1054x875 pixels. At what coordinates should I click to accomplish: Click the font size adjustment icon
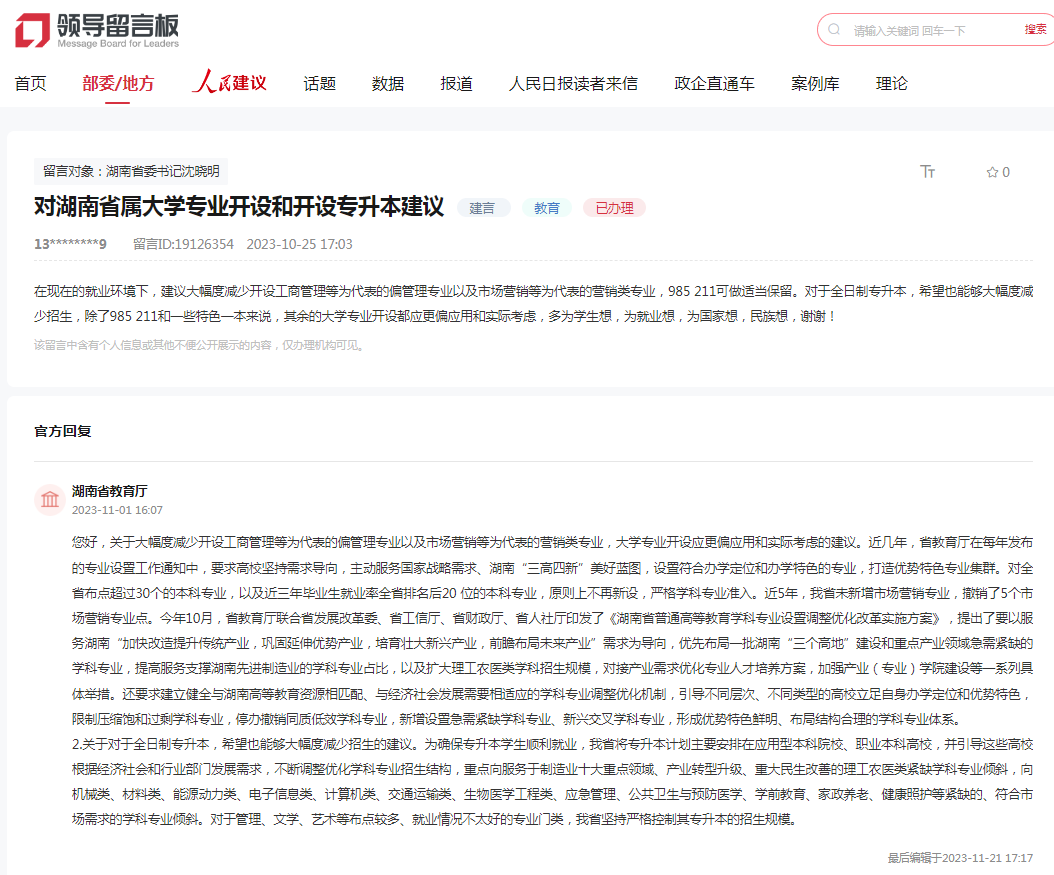point(927,172)
